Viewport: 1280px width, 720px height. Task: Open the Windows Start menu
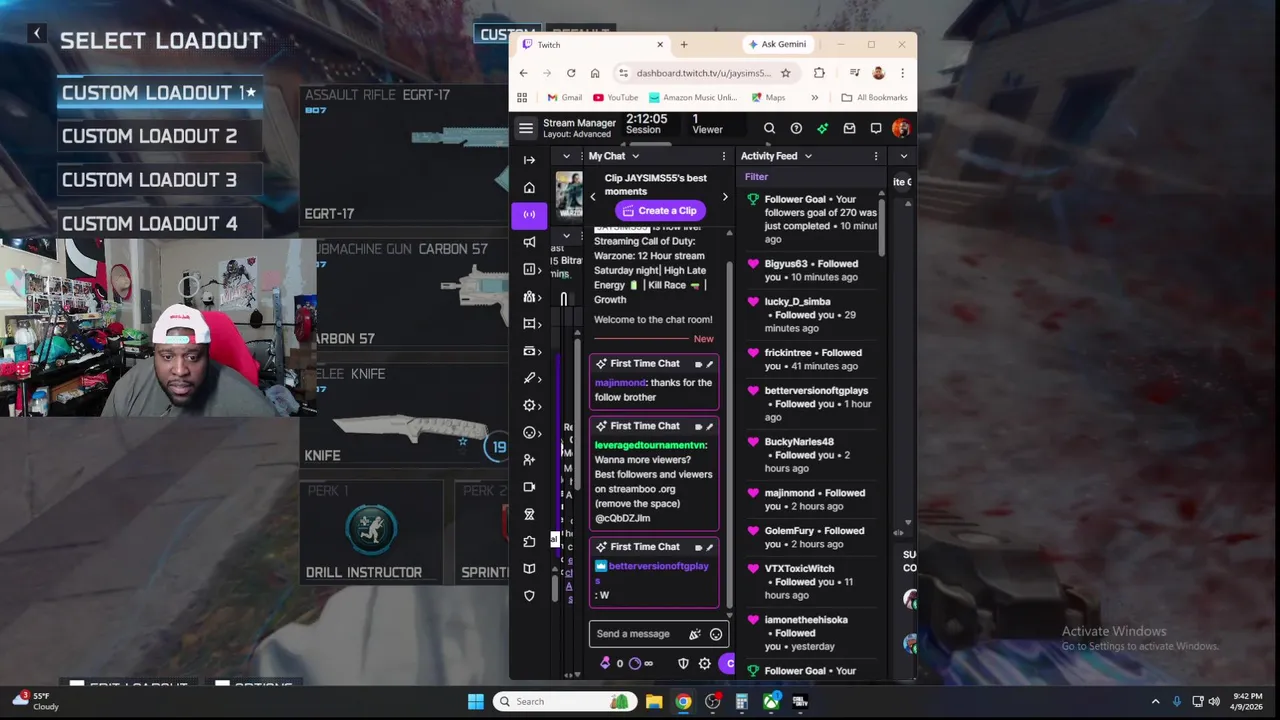(x=476, y=702)
